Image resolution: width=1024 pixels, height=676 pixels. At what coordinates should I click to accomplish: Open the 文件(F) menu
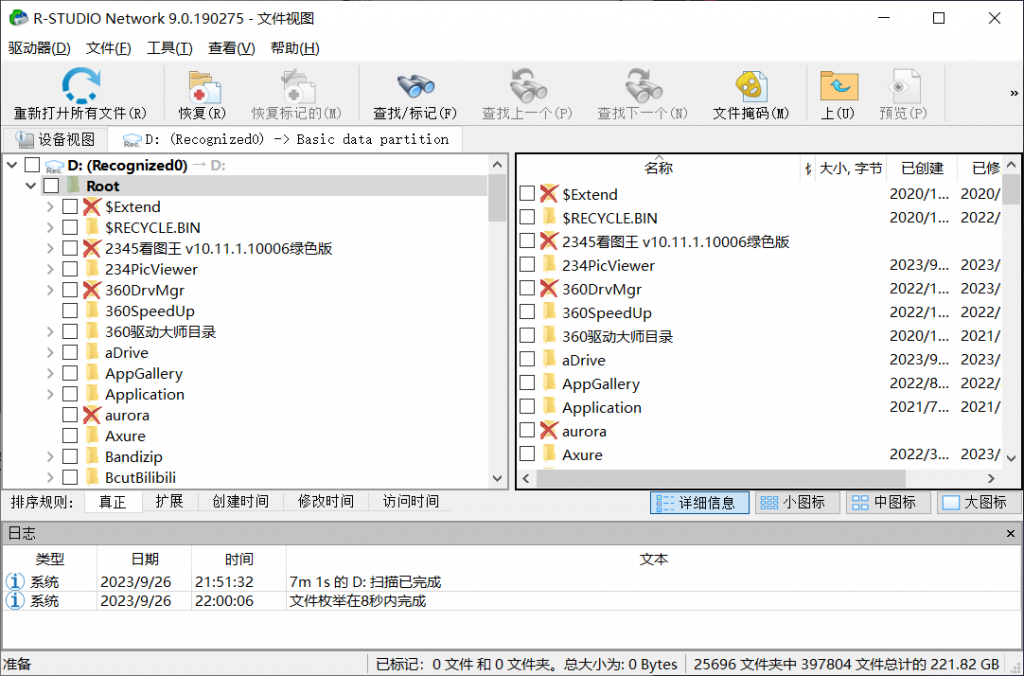click(108, 48)
